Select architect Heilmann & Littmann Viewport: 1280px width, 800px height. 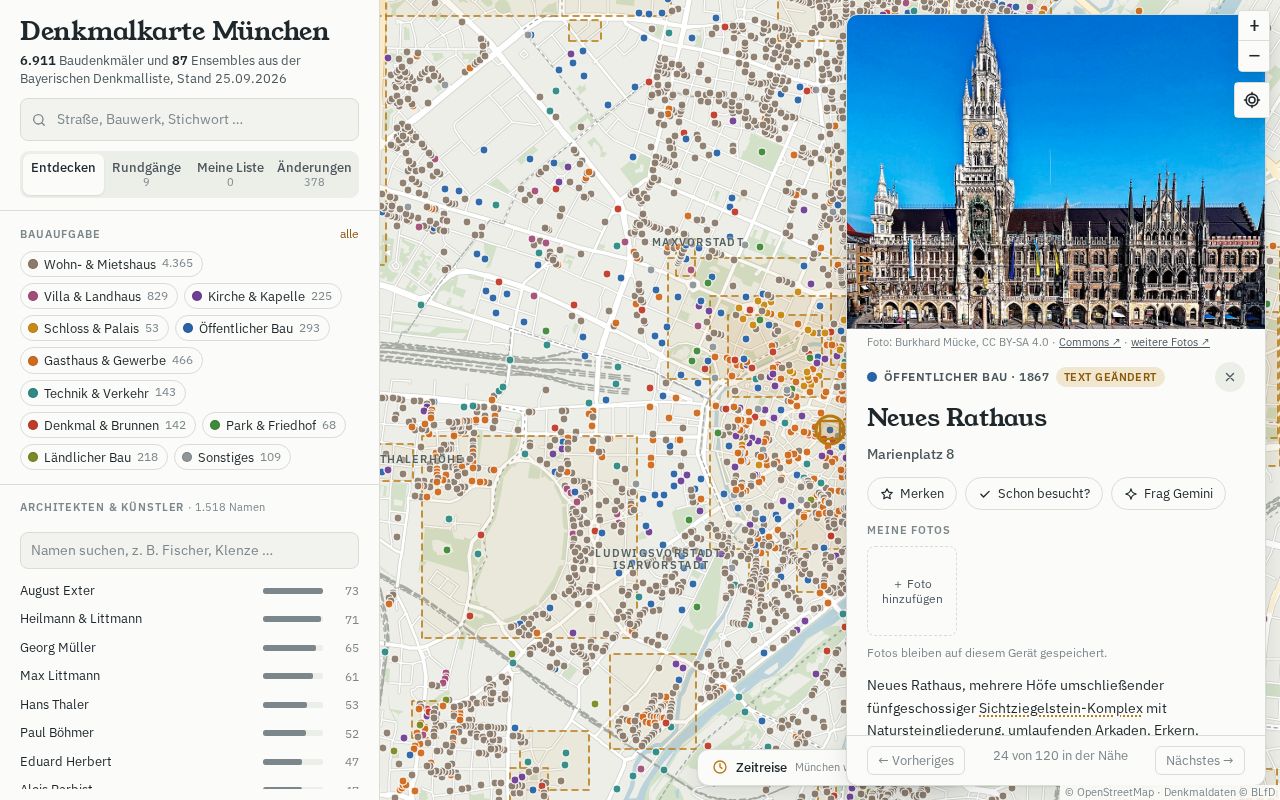click(x=189, y=619)
